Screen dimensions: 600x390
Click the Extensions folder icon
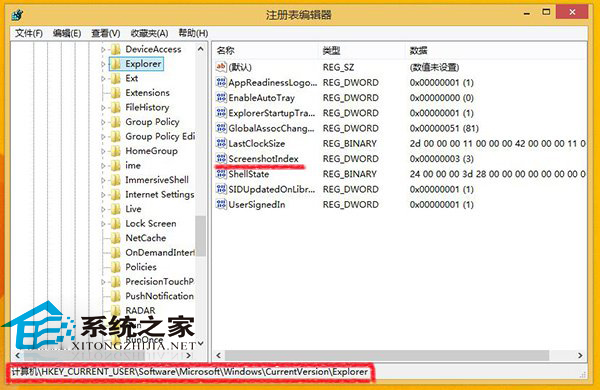click(x=115, y=93)
